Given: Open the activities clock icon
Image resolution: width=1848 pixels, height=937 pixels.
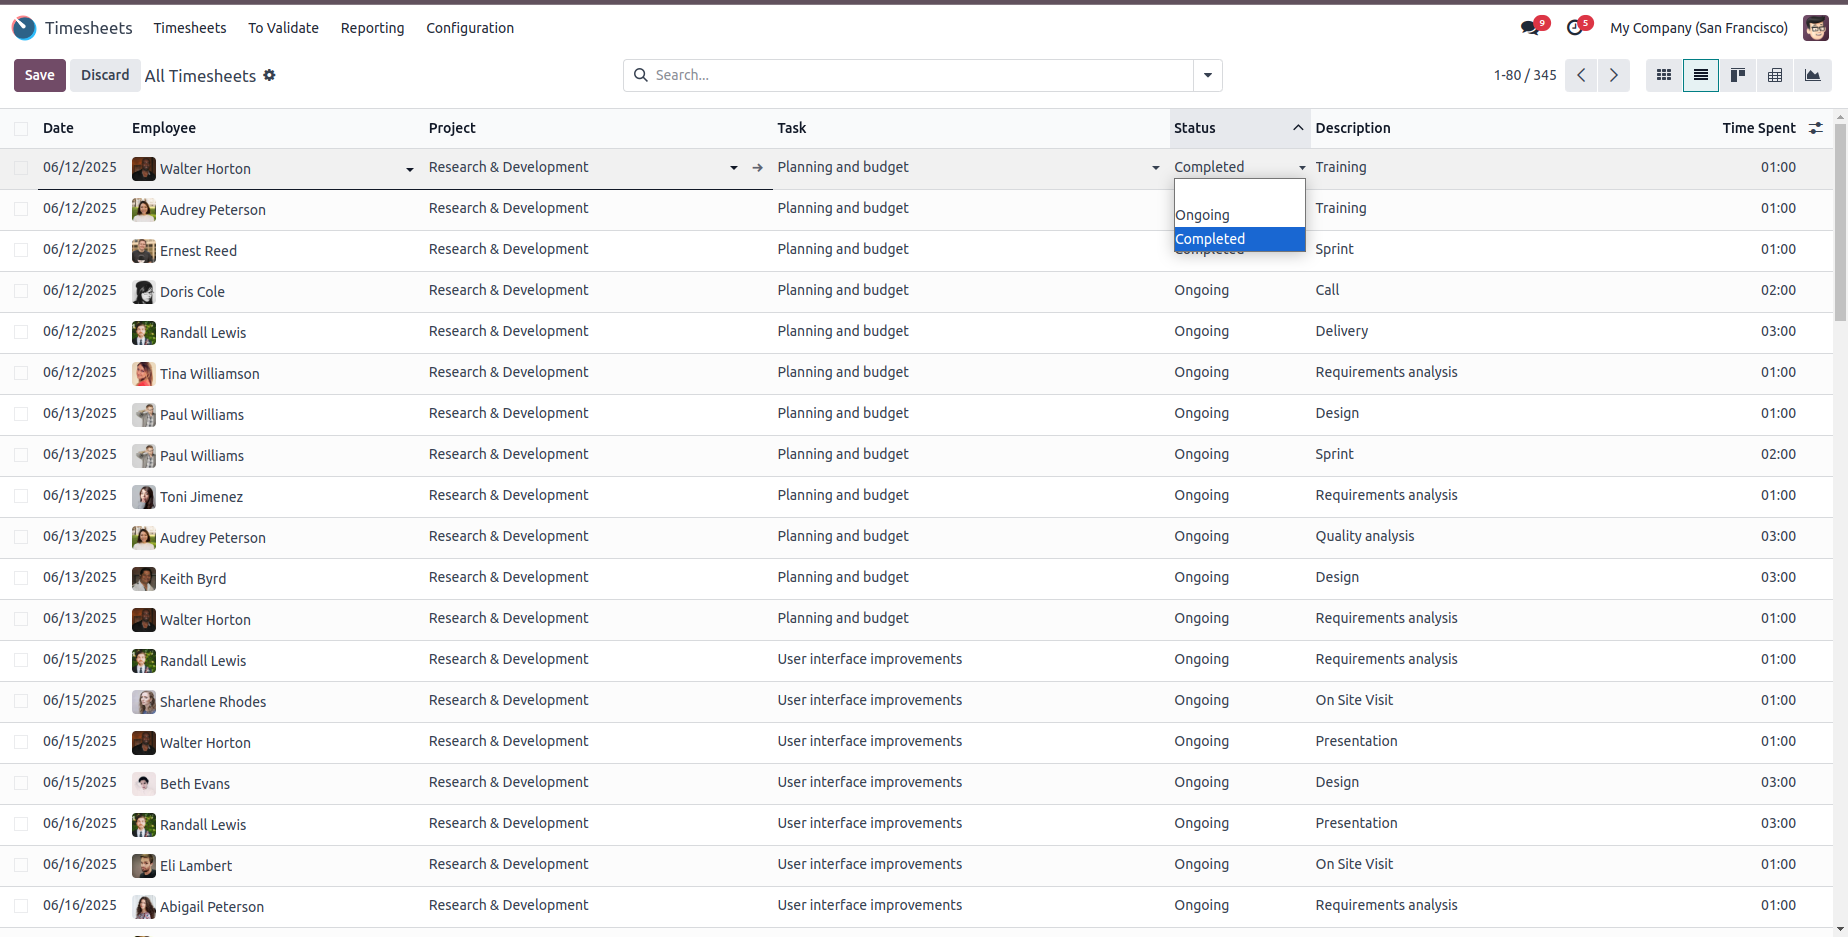Looking at the screenshot, I should (x=1576, y=28).
